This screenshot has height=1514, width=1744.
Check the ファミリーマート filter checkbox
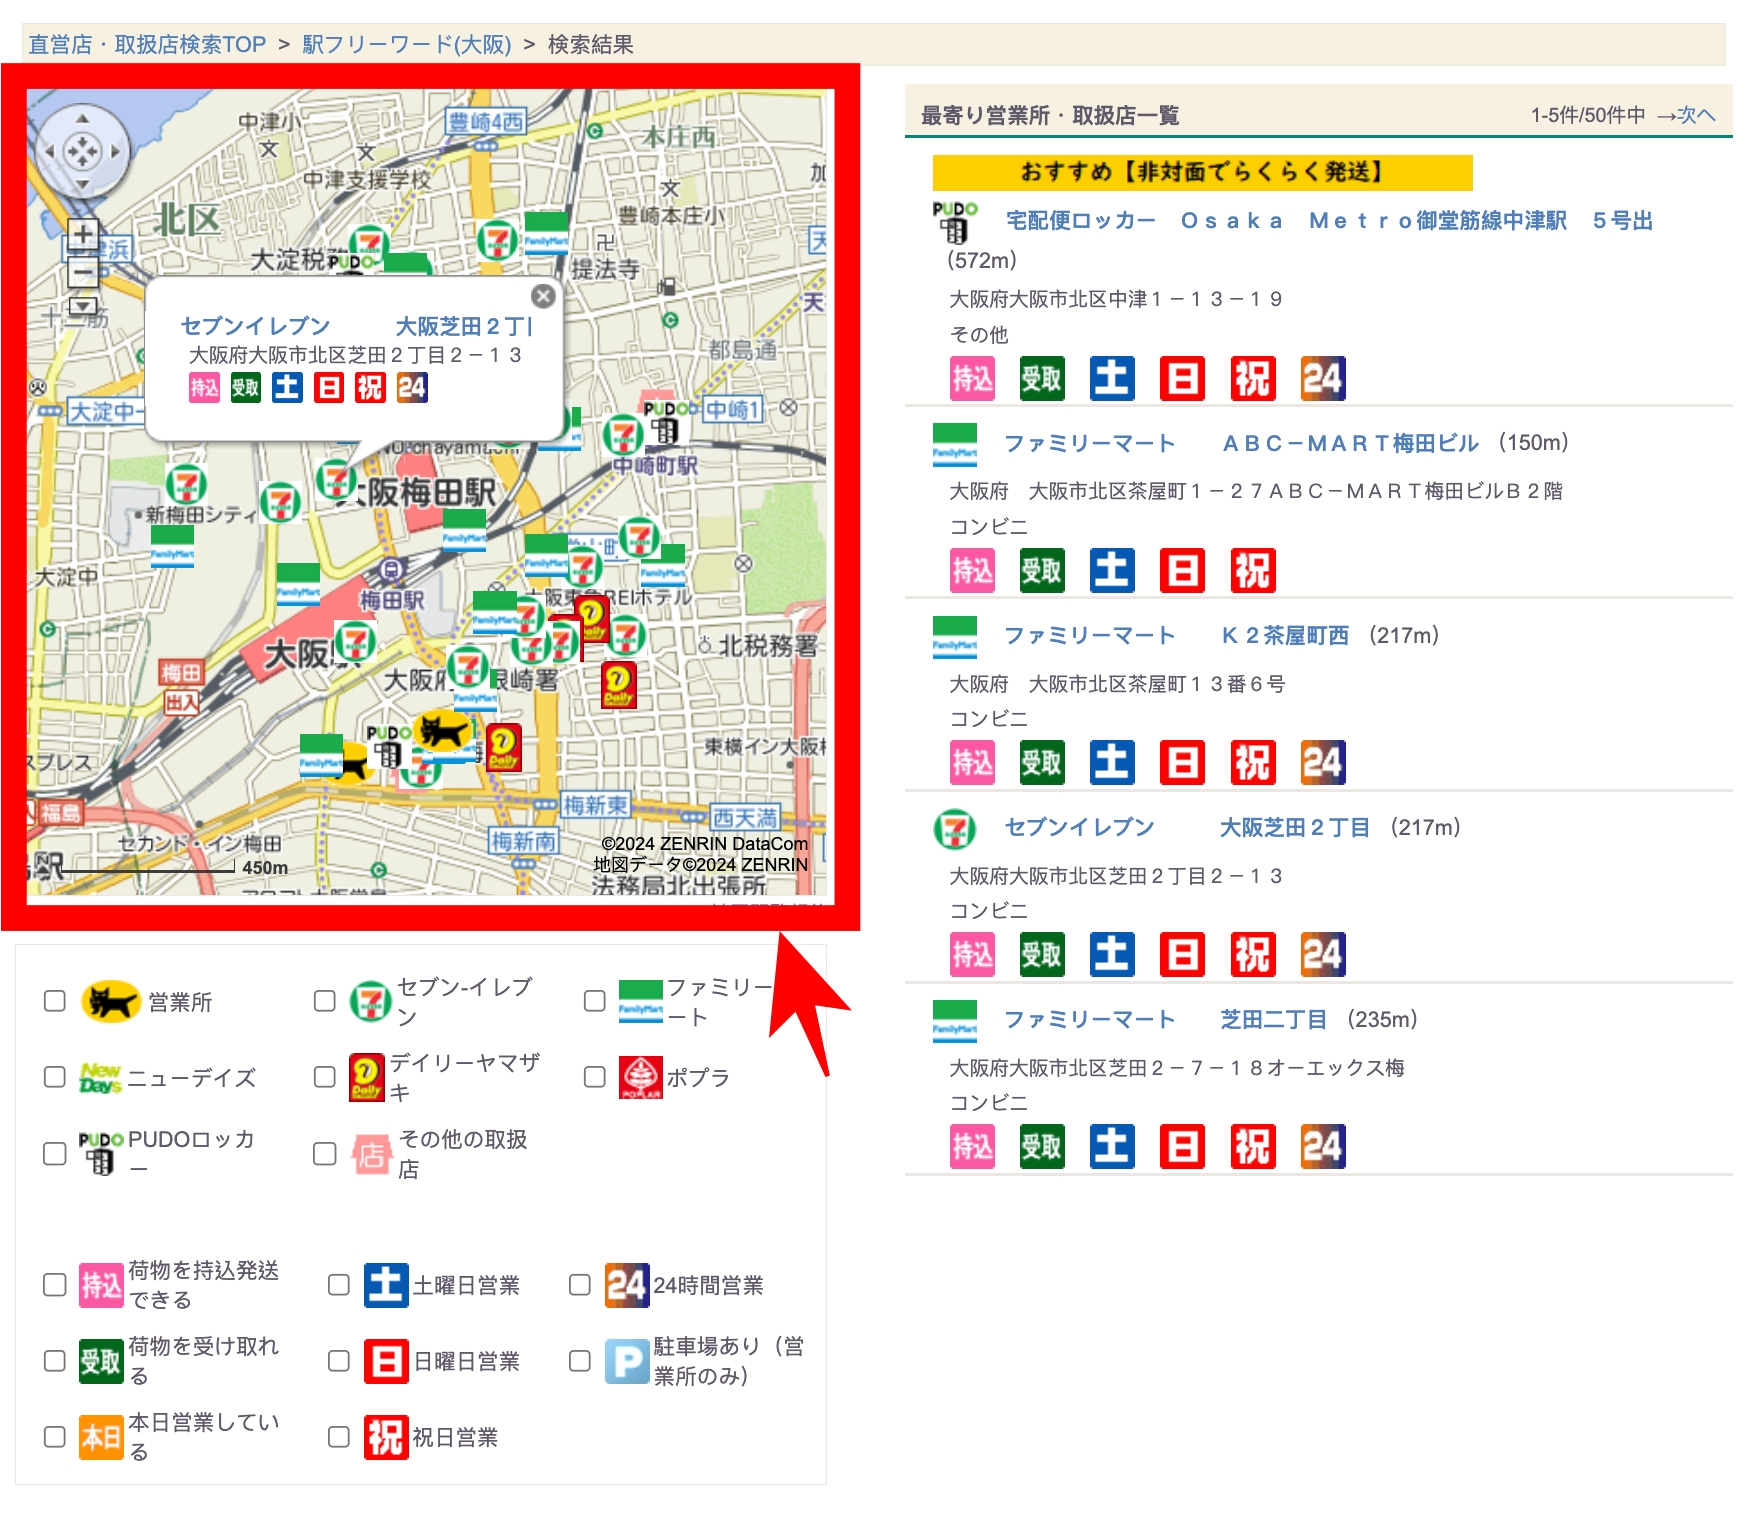coord(595,1001)
